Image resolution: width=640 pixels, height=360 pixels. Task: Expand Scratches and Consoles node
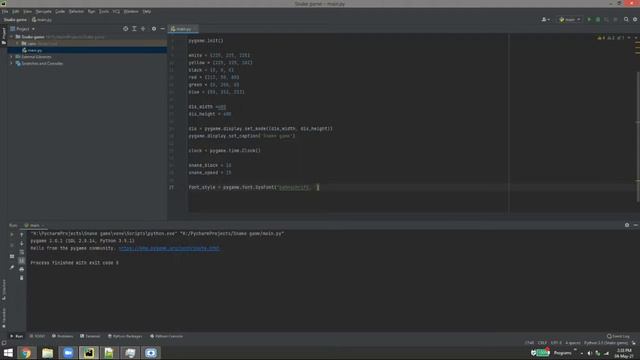point(11,63)
